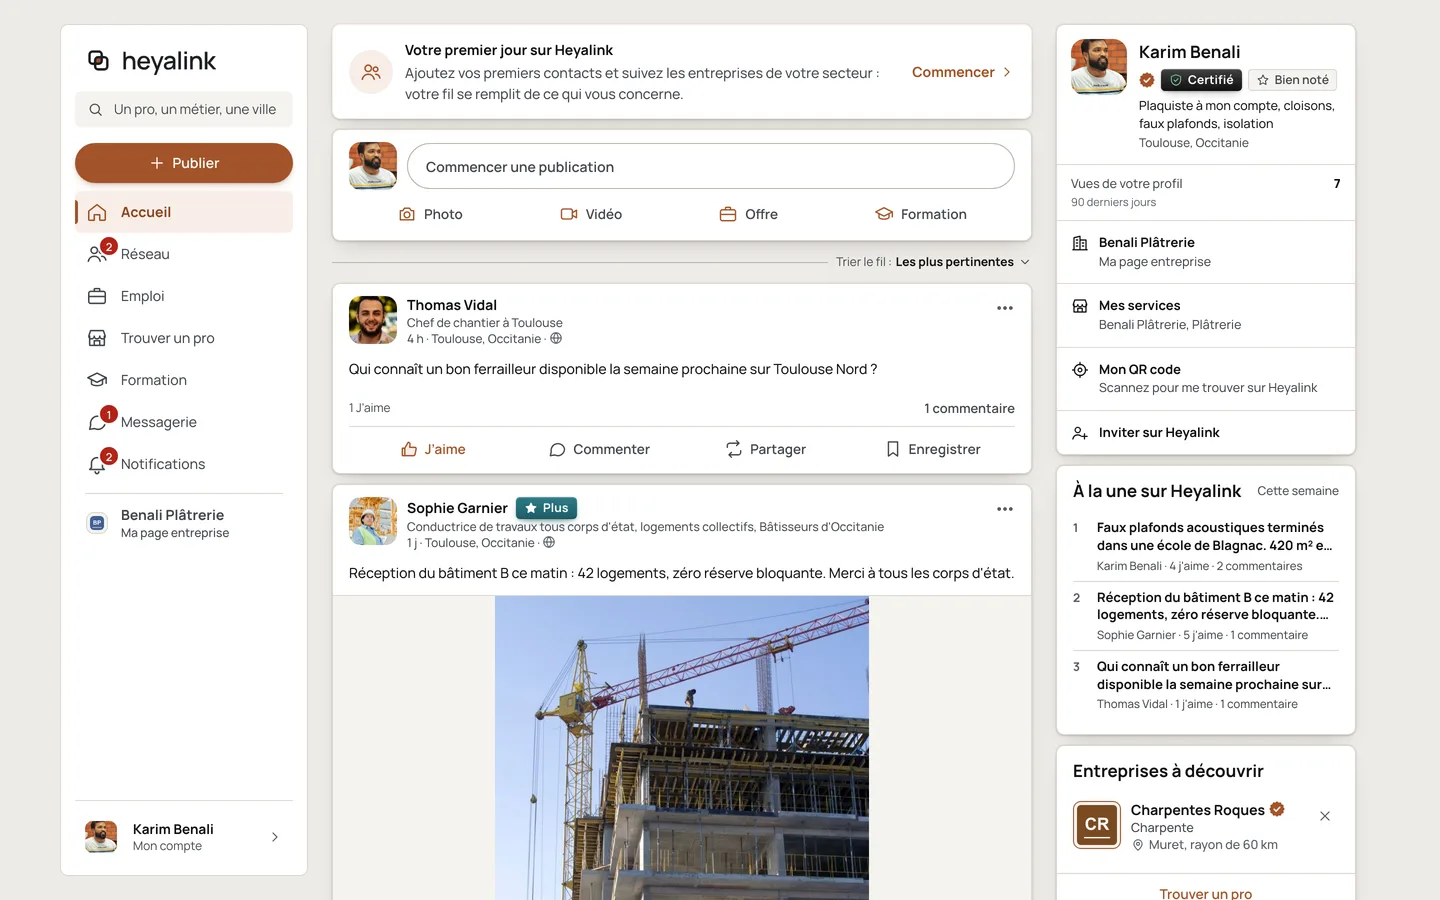Click the heyalink logo icon
The image size is (1440, 900).
(98, 61)
